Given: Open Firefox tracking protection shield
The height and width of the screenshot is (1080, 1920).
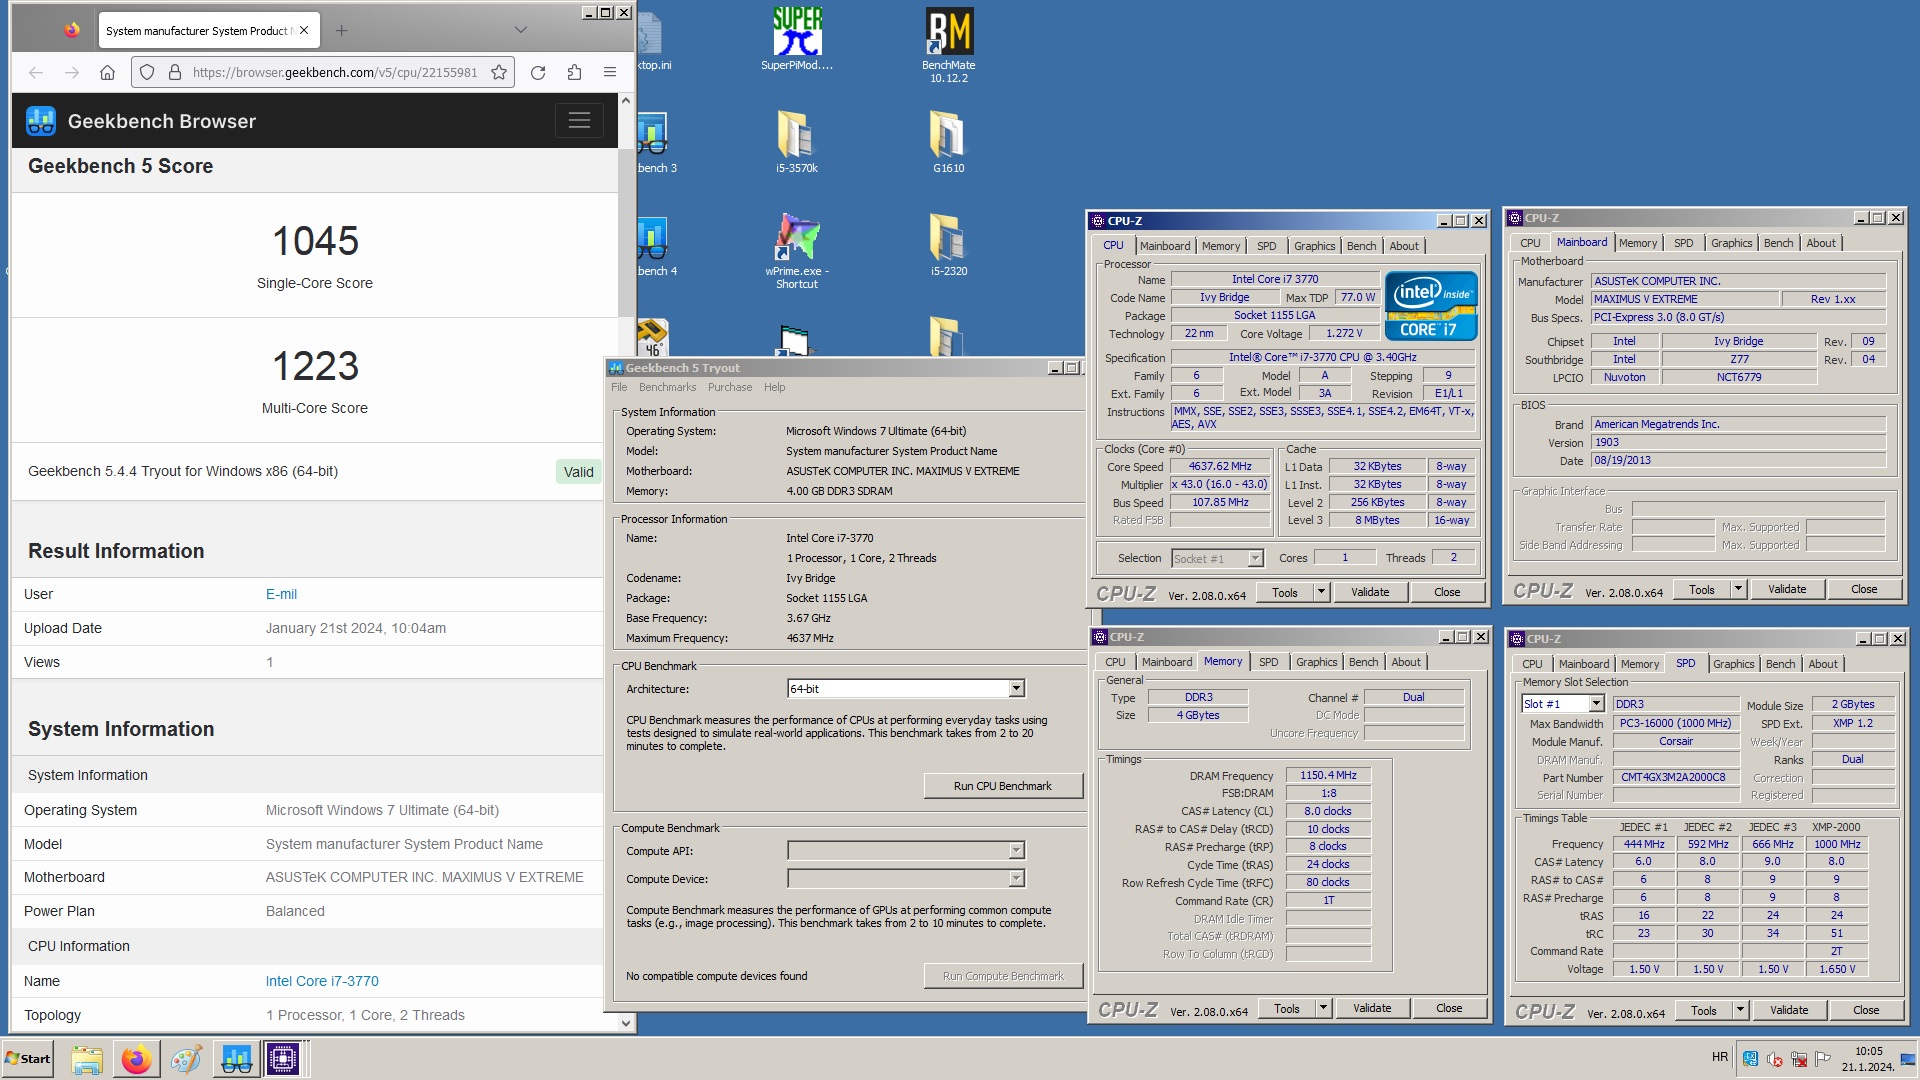Looking at the screenshot, I should 147,72.
